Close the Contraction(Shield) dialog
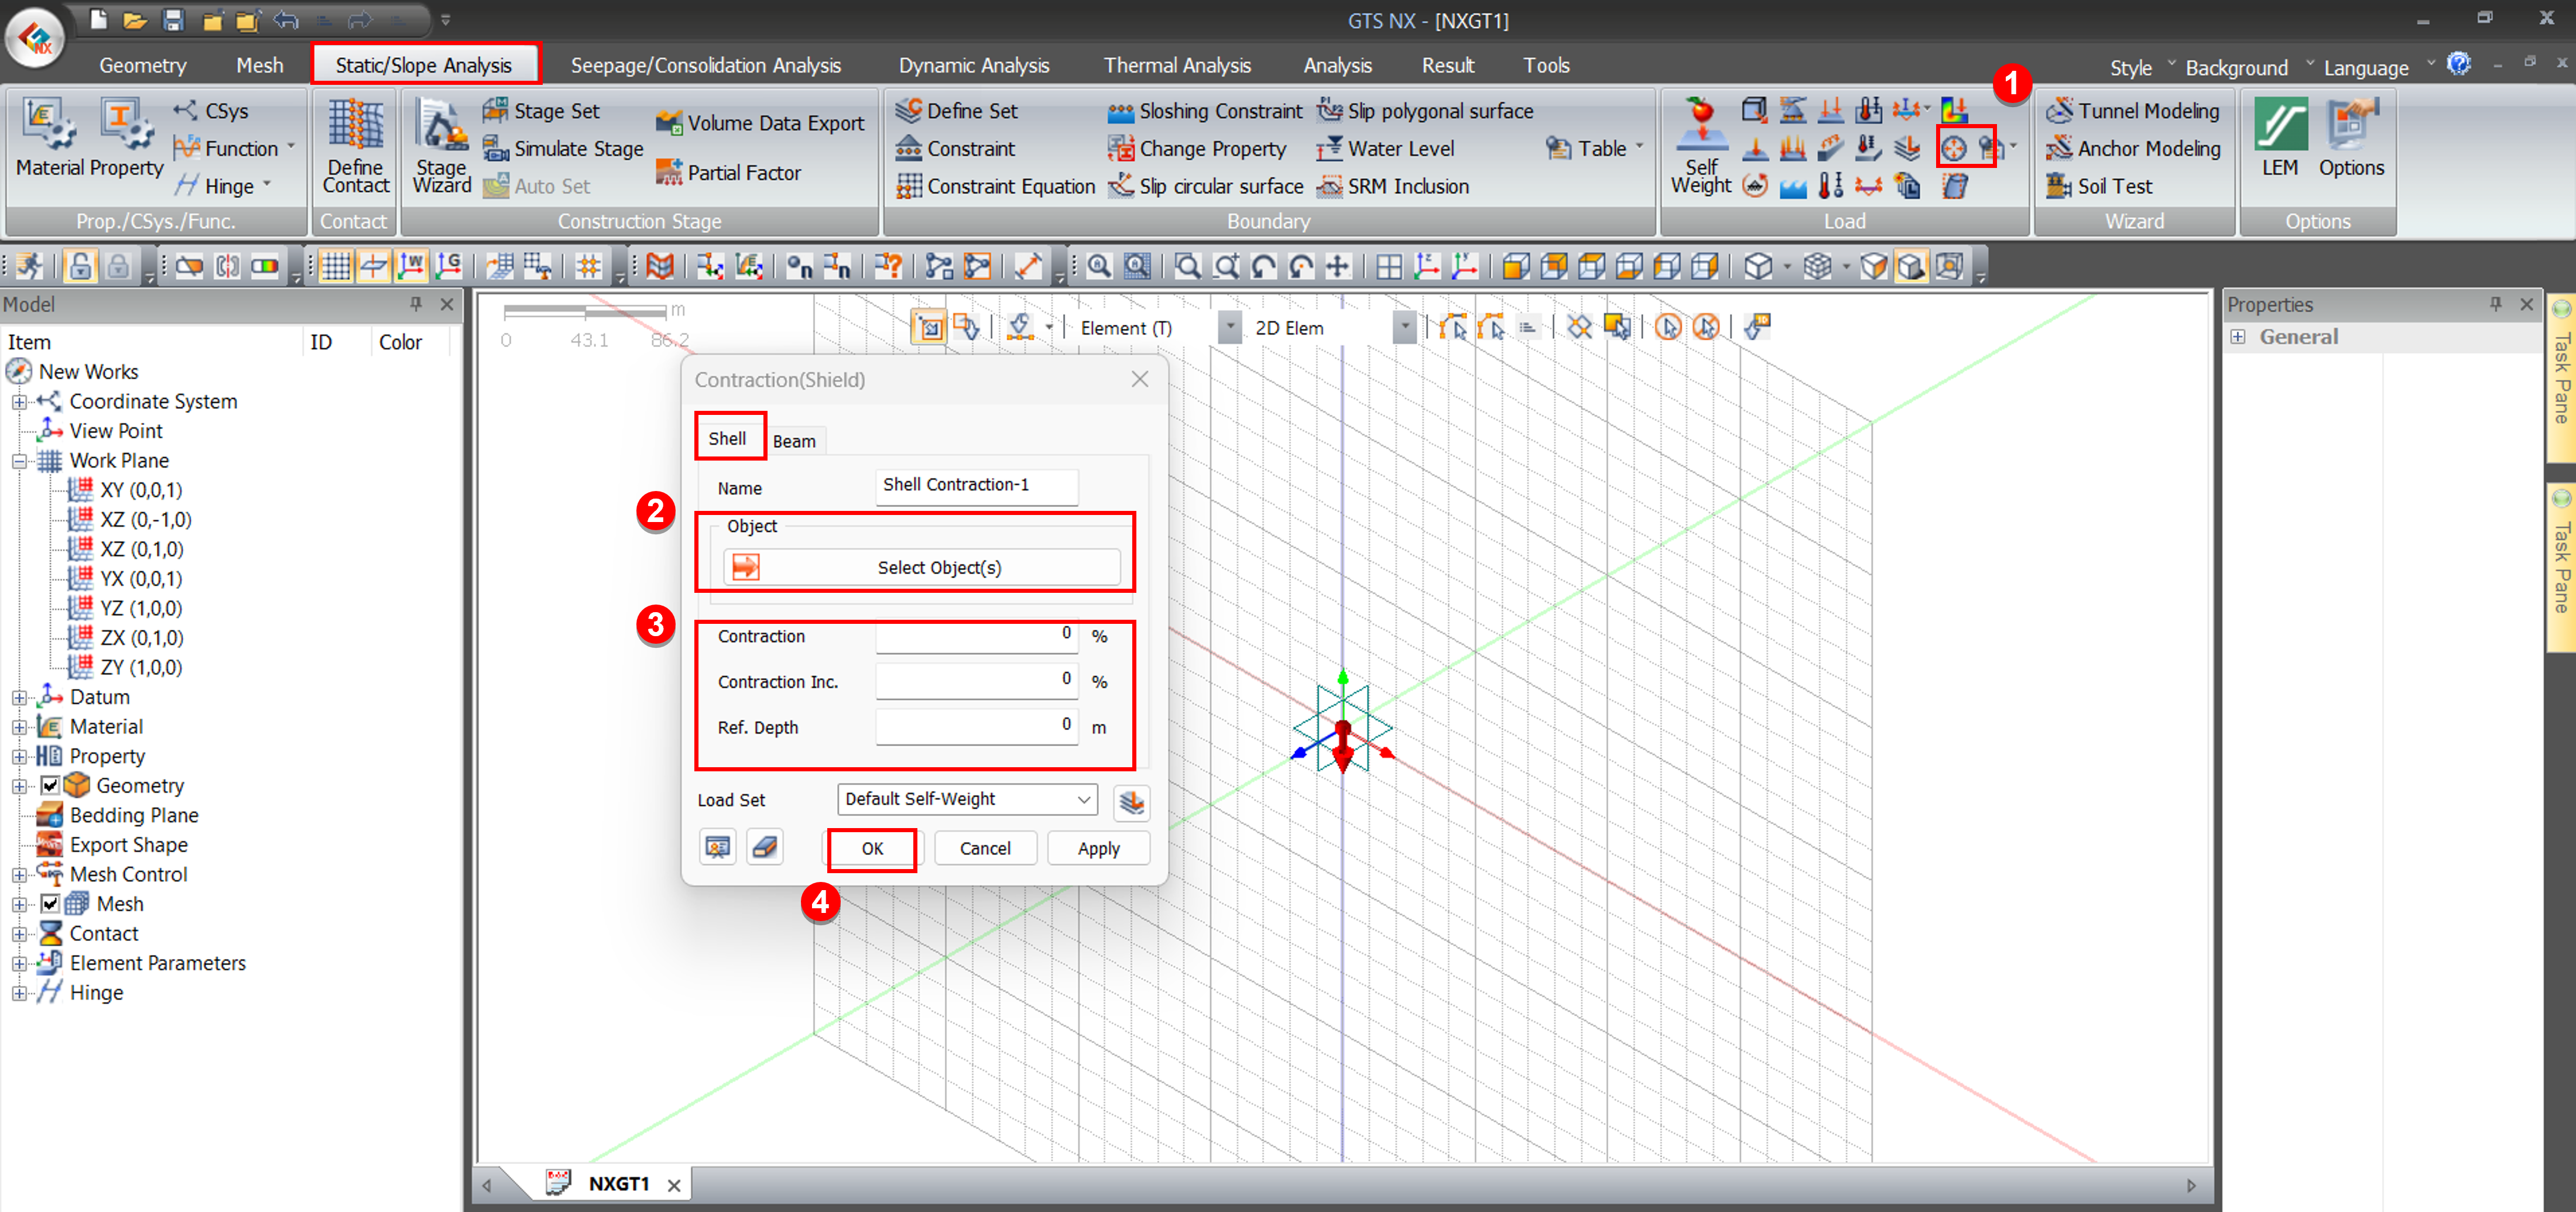 click(1139, 380)
